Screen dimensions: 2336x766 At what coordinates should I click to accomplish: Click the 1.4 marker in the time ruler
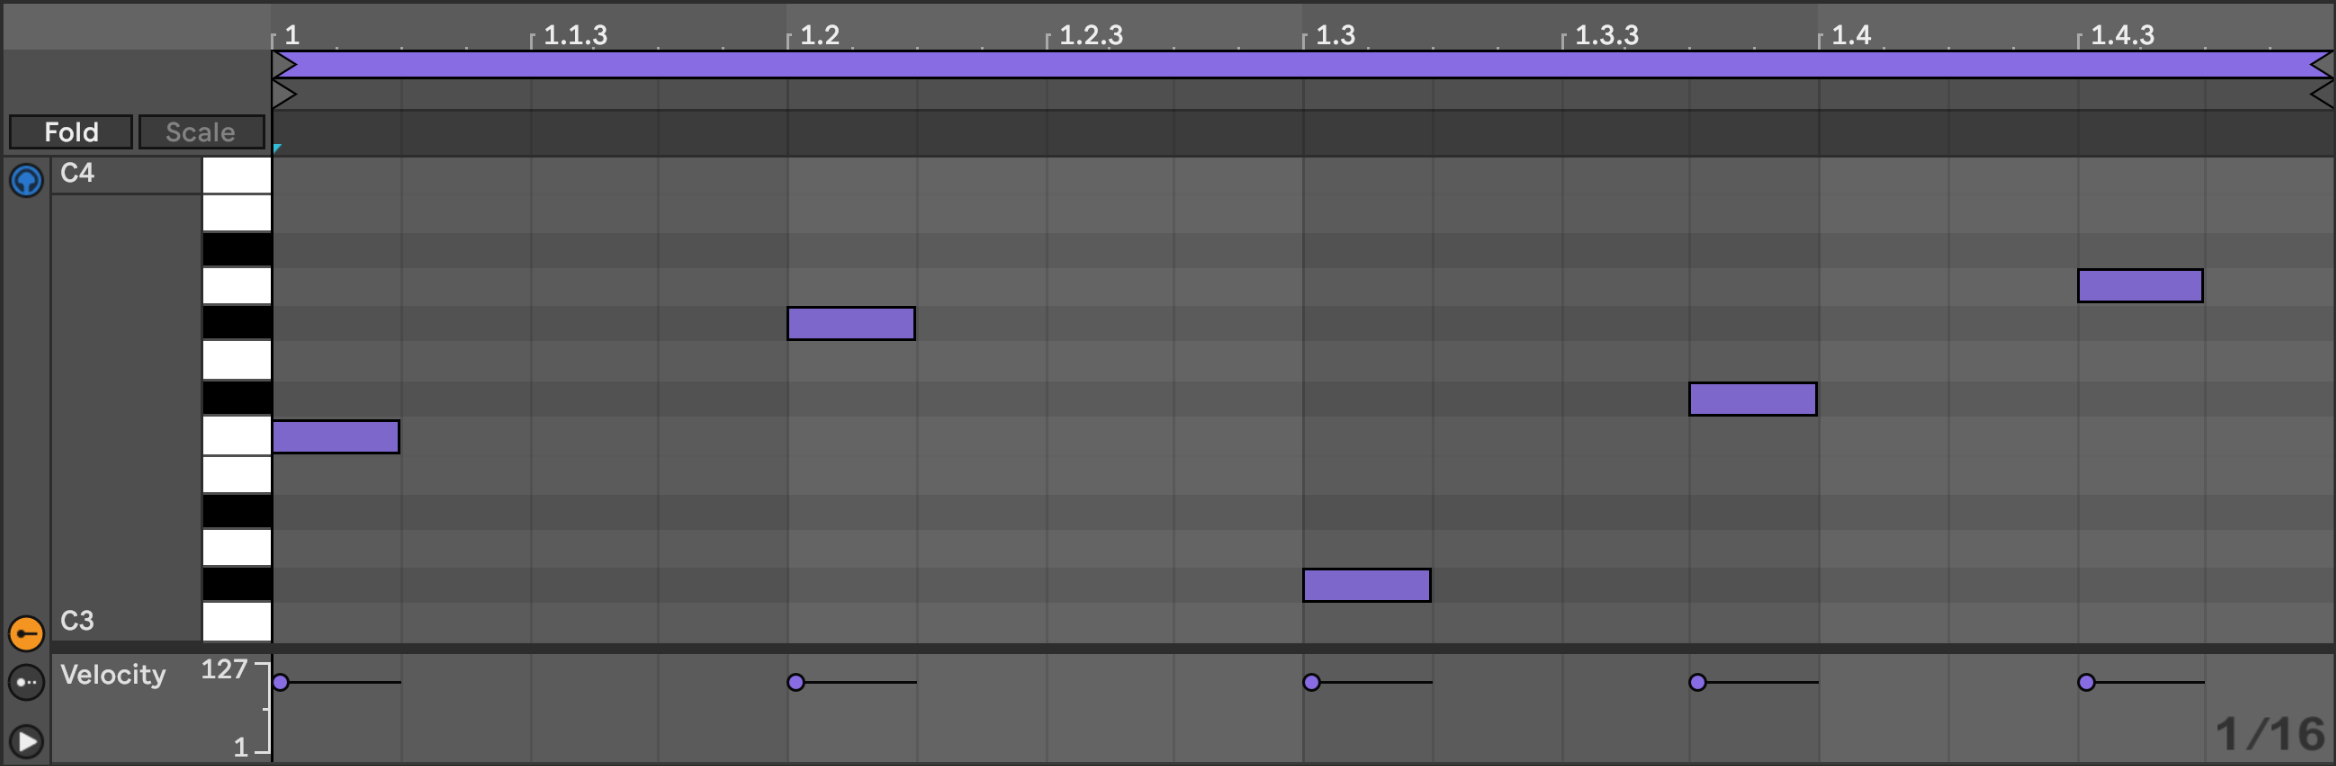pyautogui.click(x=1850, y=36)
